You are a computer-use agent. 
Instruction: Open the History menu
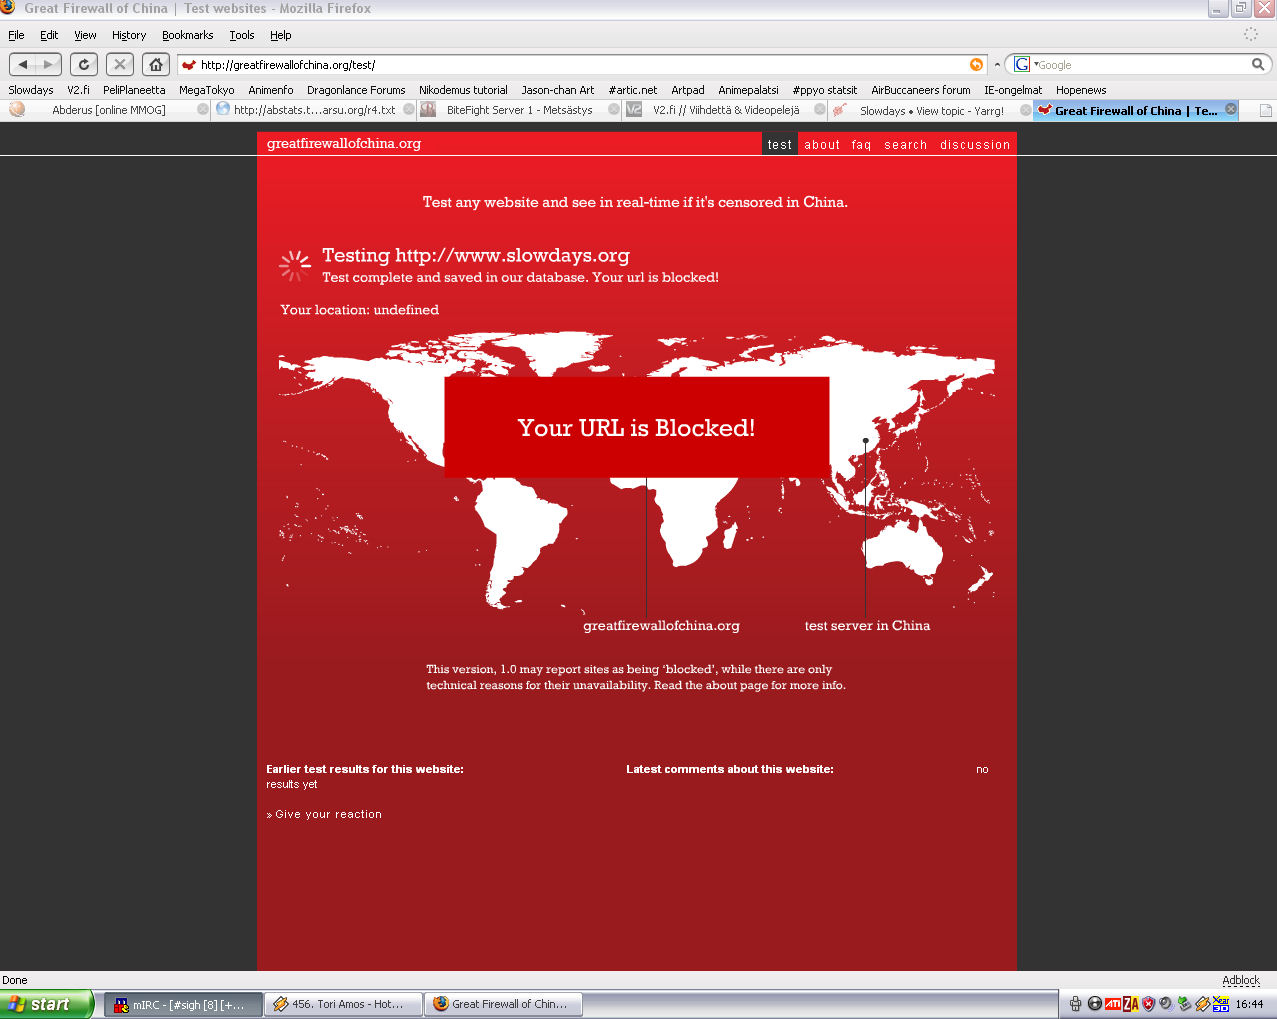(129, 35)
